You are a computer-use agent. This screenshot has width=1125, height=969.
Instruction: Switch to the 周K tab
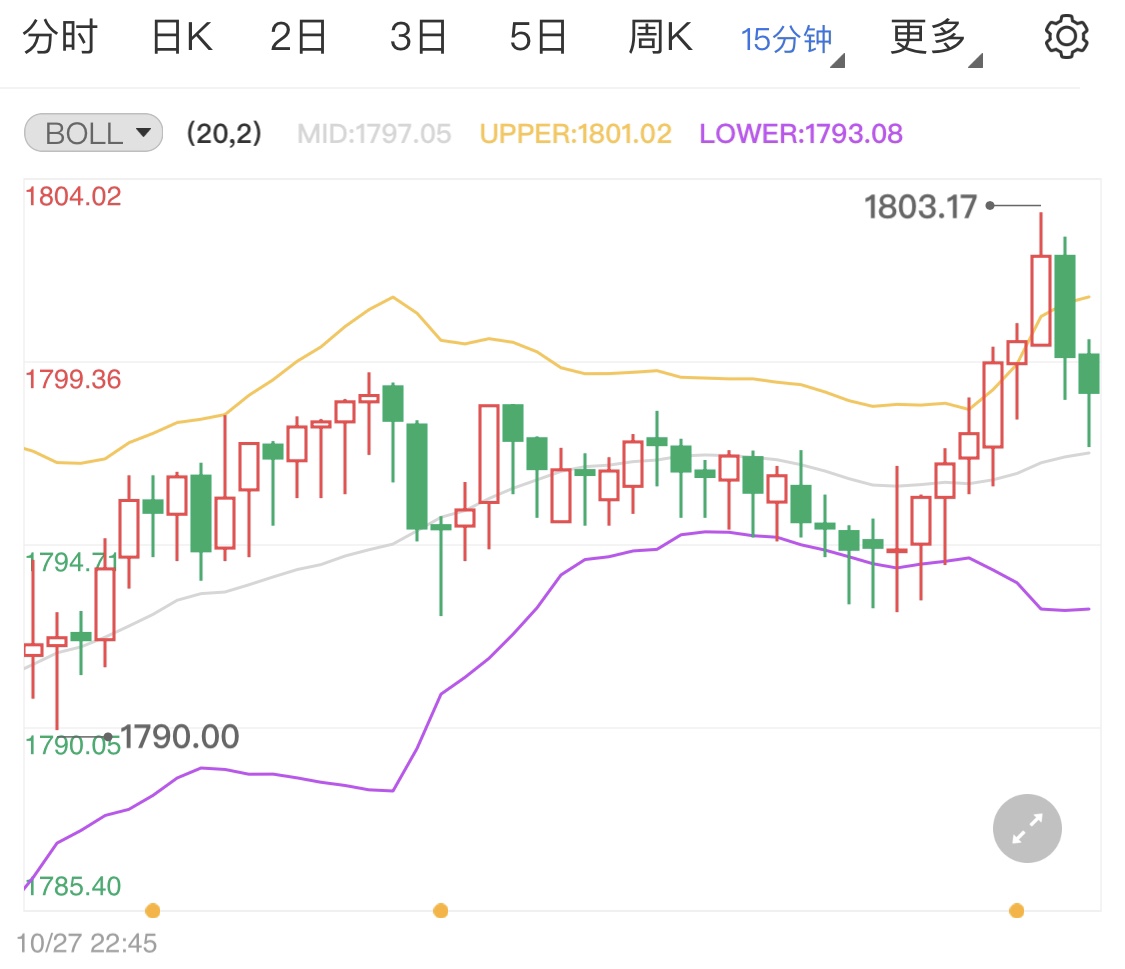point(660,37)
